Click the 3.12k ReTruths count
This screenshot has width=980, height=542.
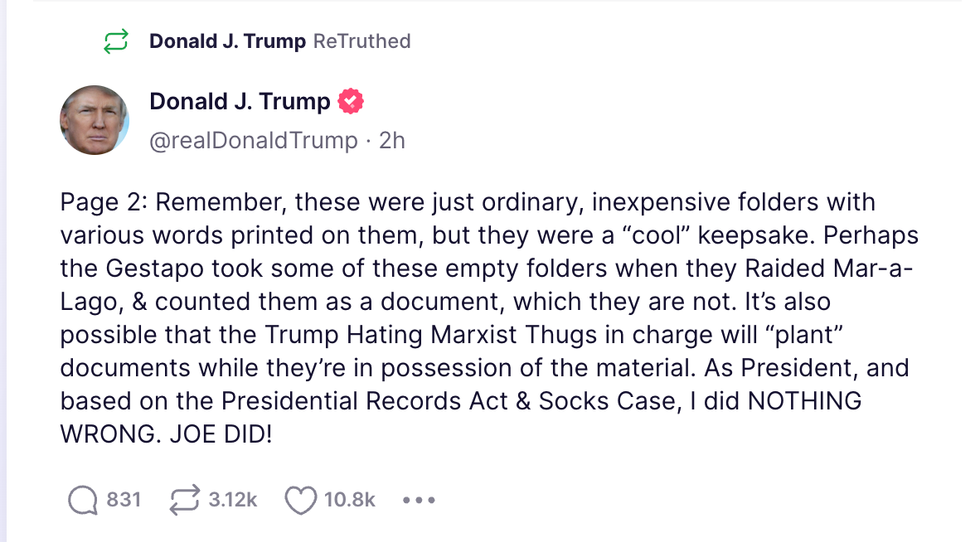(233, 500)
